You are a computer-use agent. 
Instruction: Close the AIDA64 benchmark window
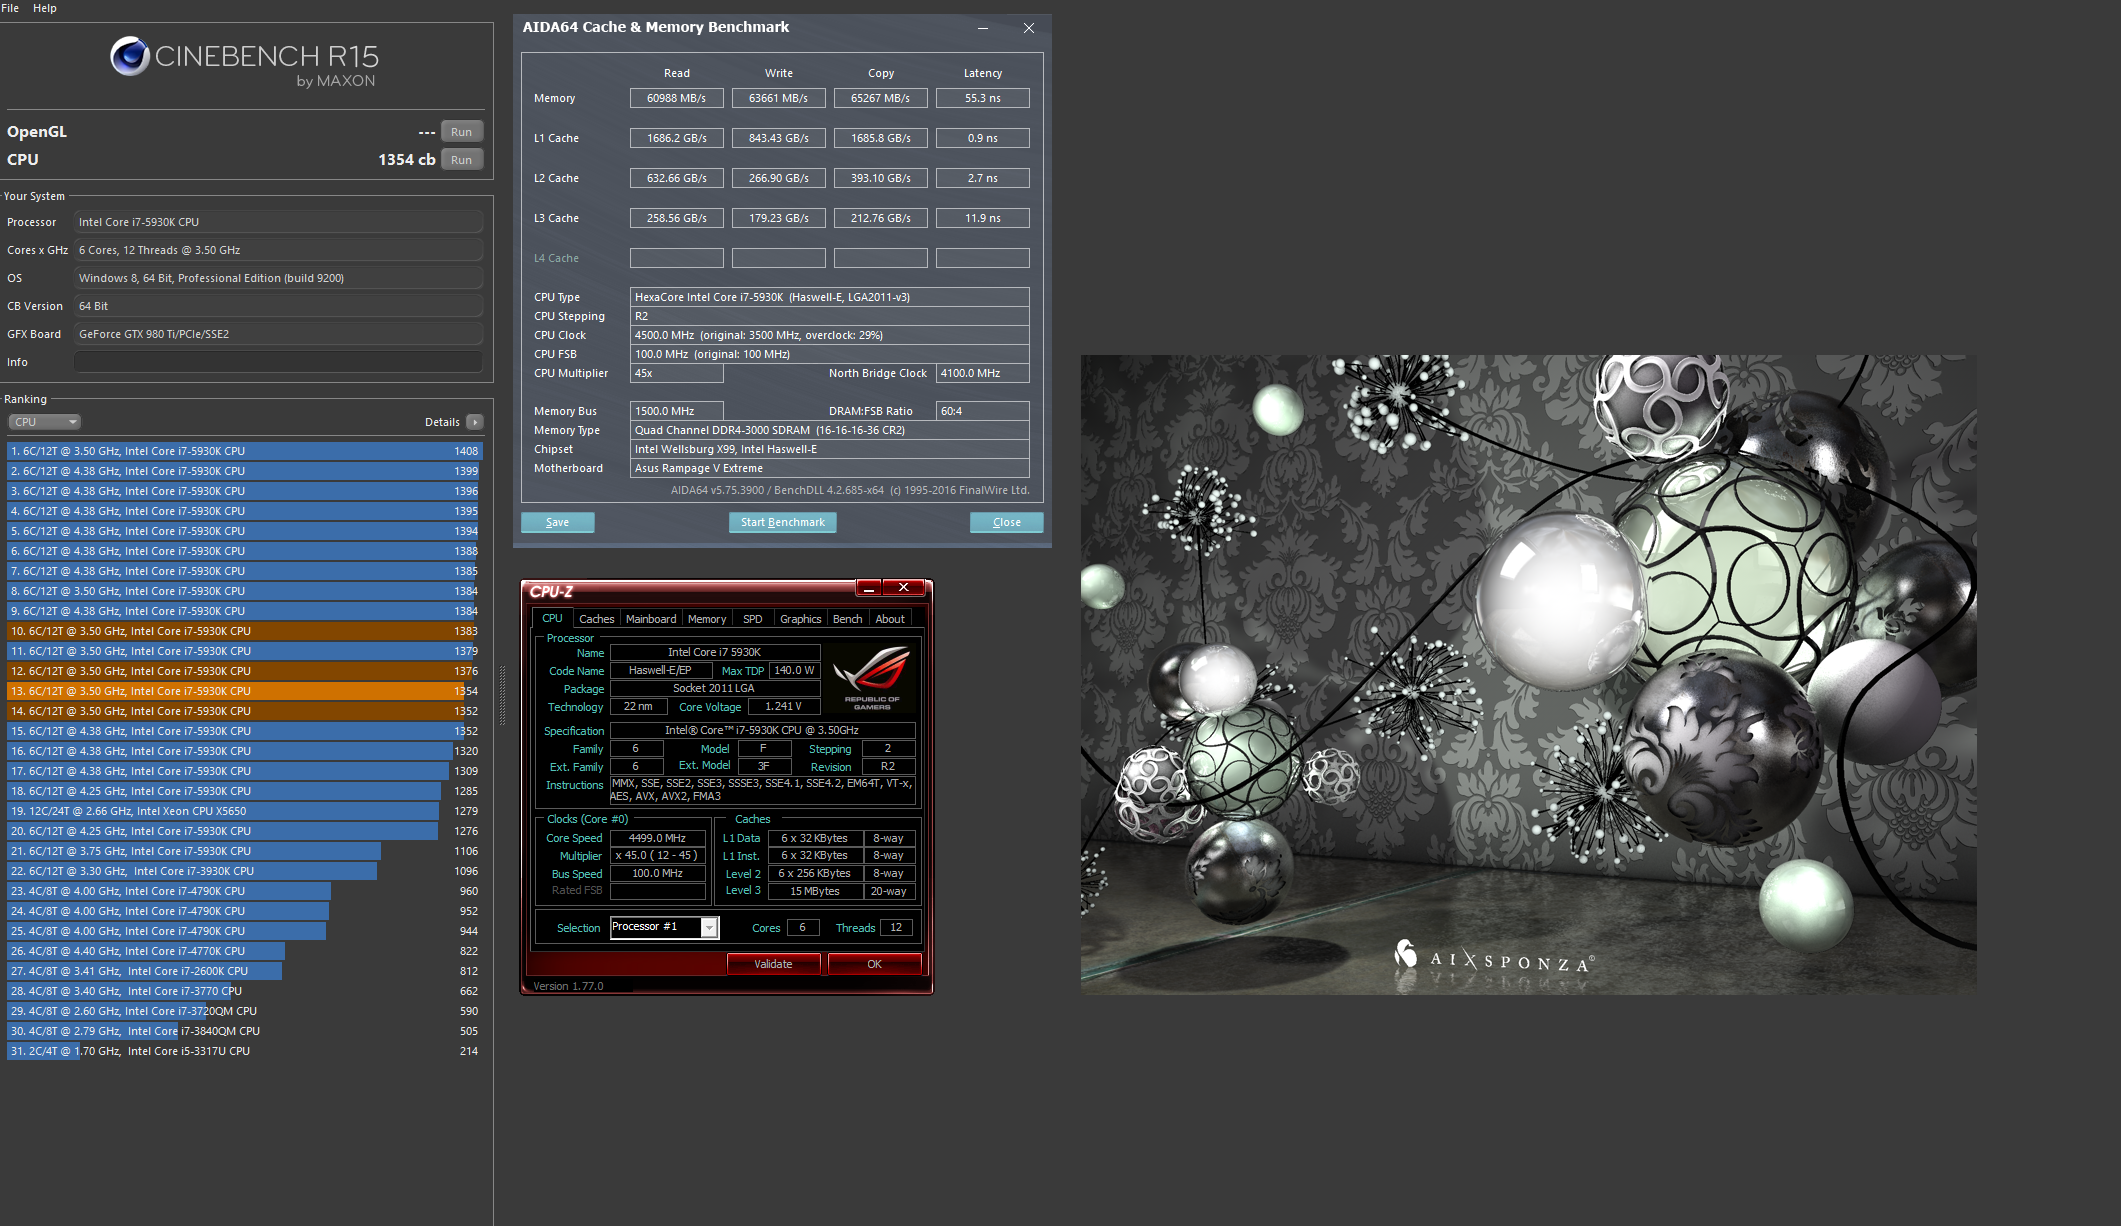click(1029, 28)
